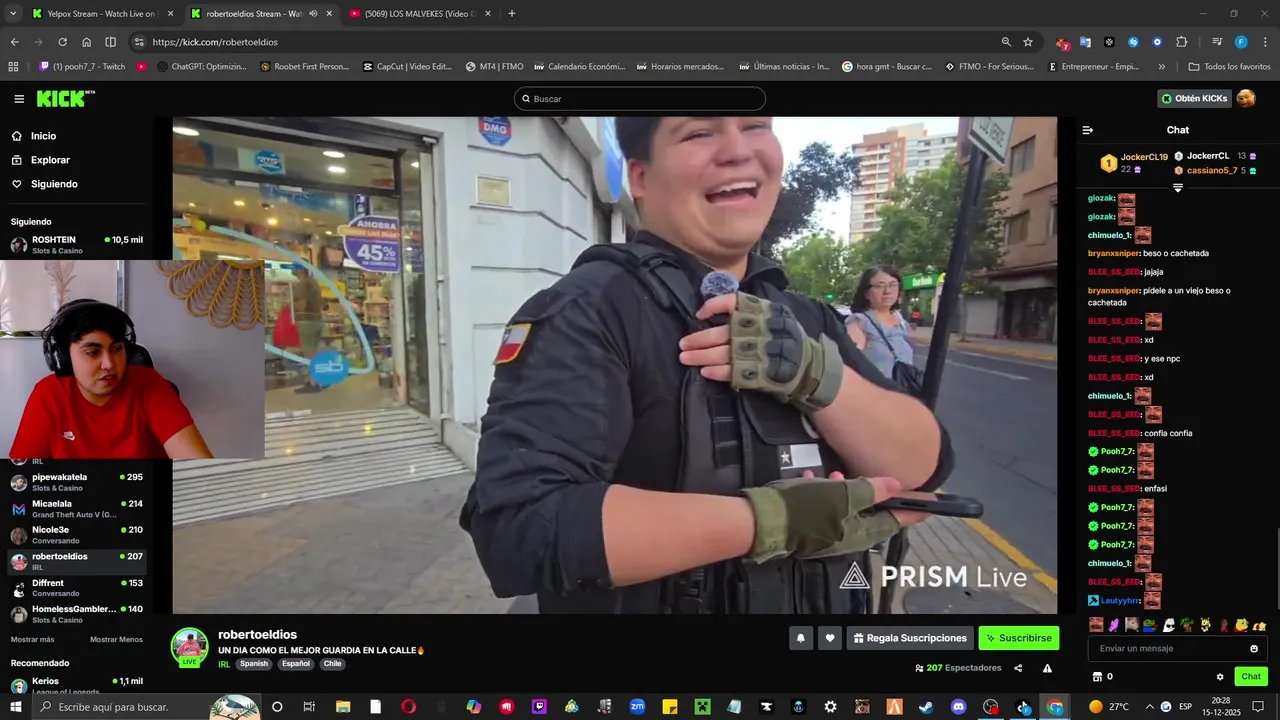Open Chrome apps grid in bookmarks bar

pos(13,67)
